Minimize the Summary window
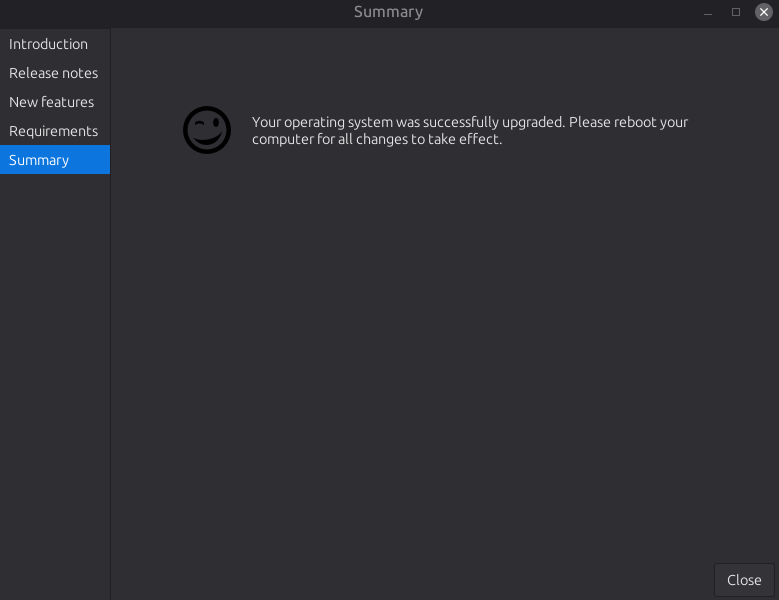Image resolution: width=779 pixels, height=600 pixels. [x=708, y=12]
